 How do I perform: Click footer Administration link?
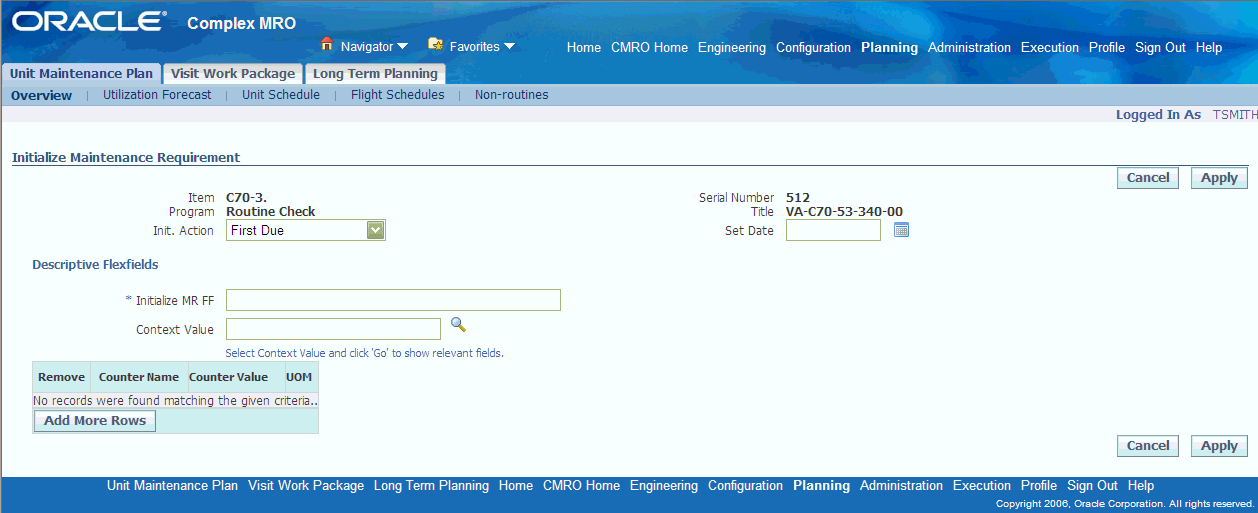pos(901,485)
